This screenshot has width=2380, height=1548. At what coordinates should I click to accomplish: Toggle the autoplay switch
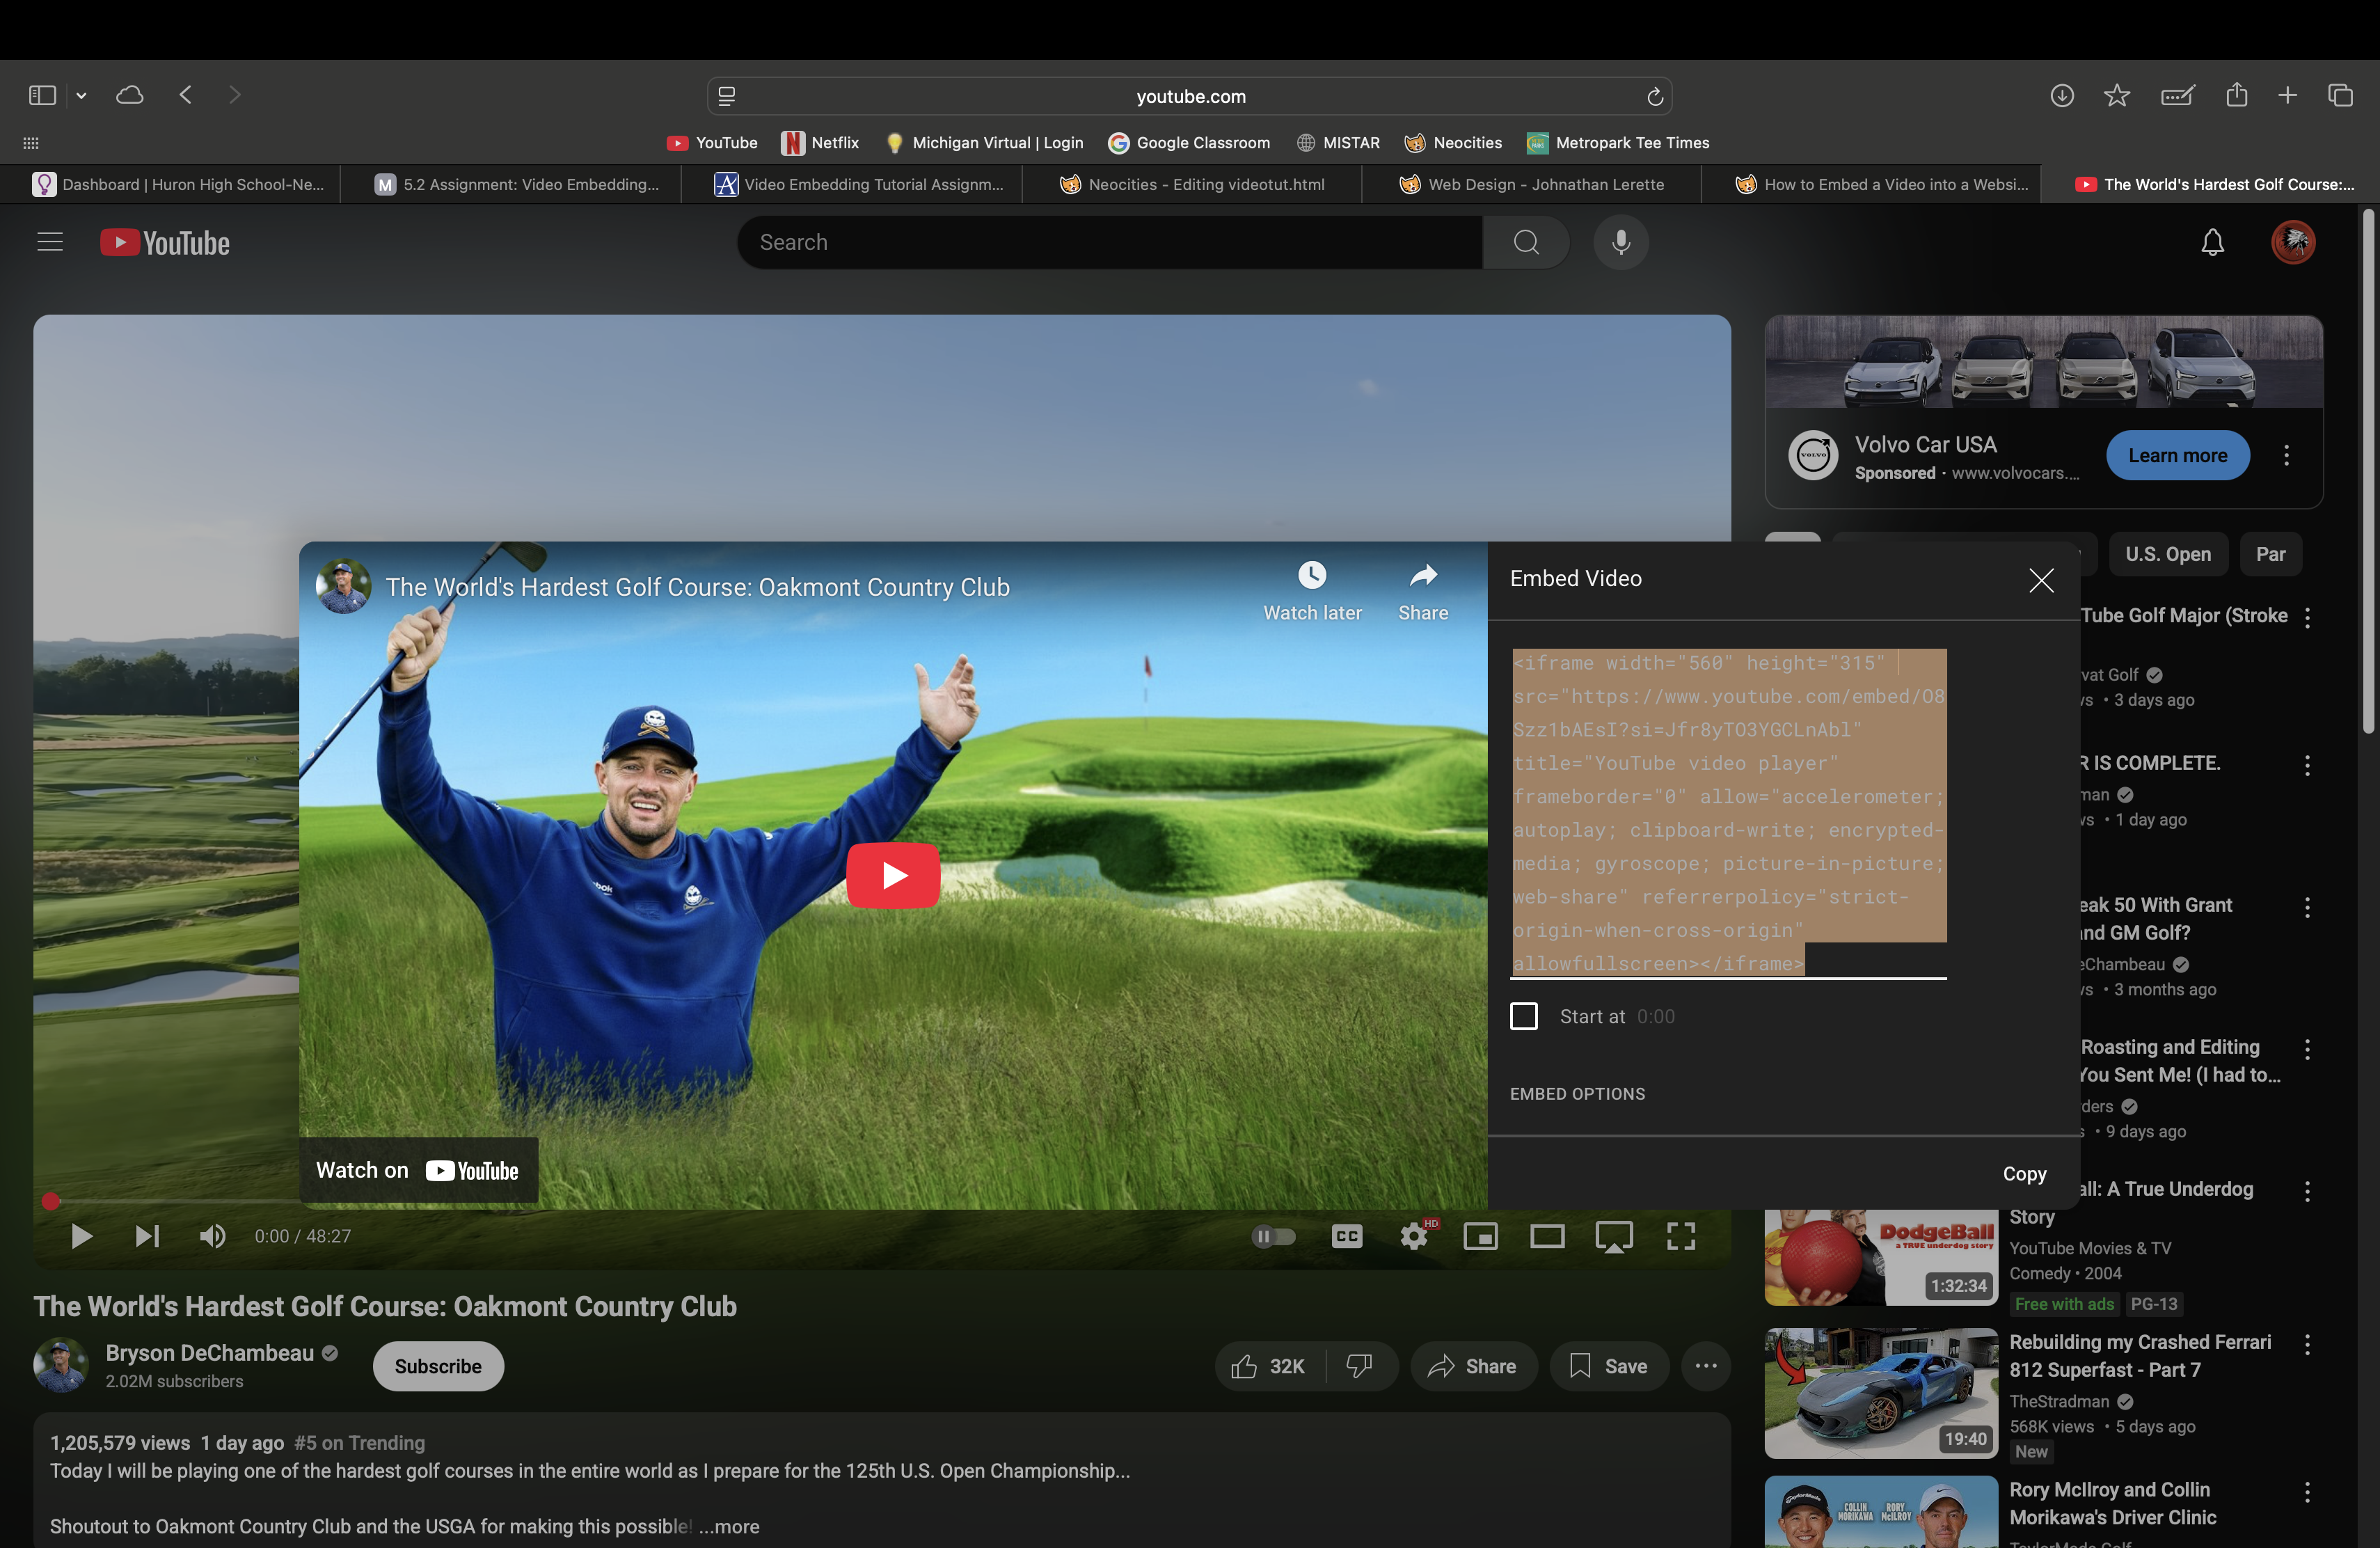1273,1236
